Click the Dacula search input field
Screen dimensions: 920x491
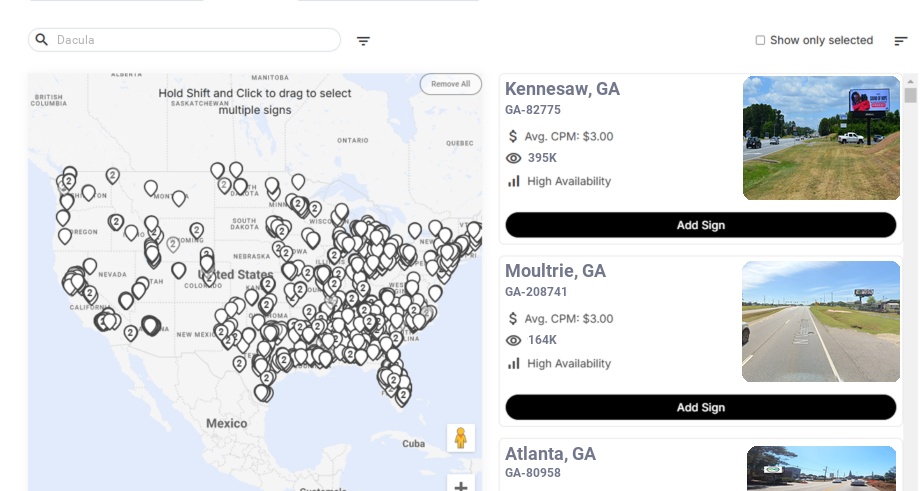click(x=195, y=40)
